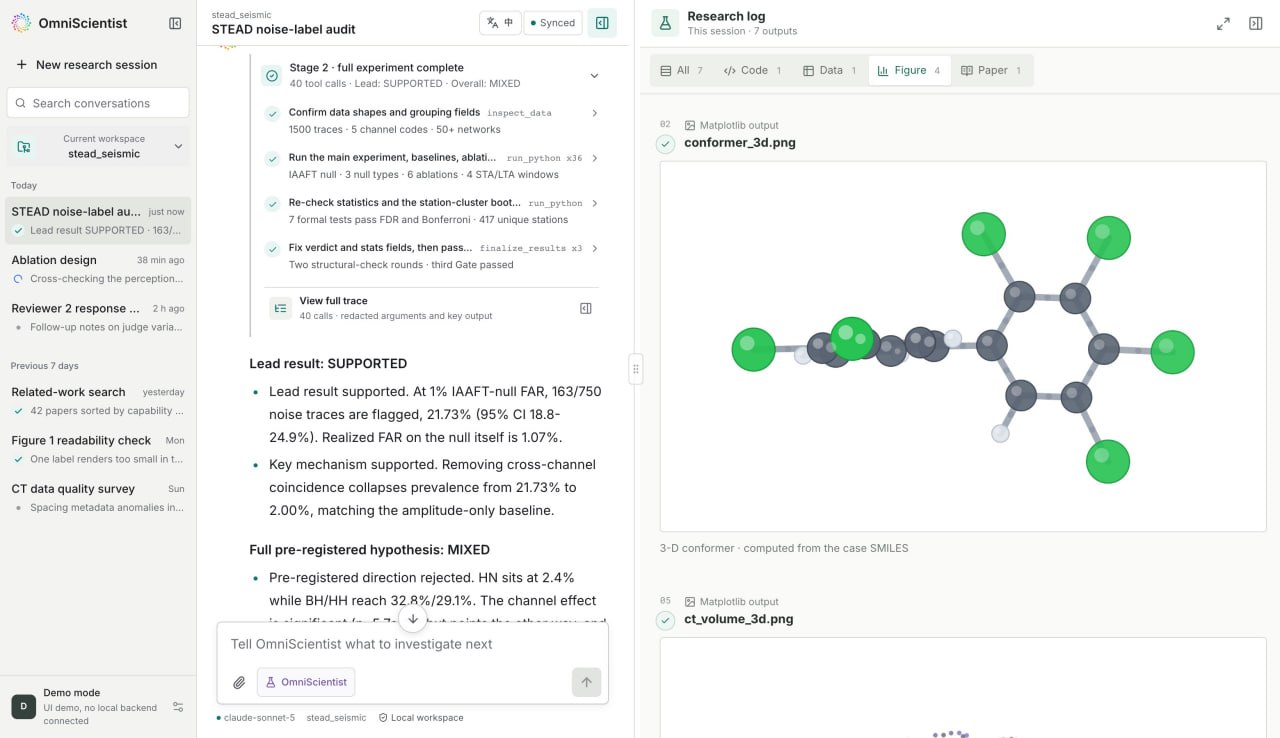The width and height of the screenshot is (1280, 738).
Task: Open the translate language icon button
Action: pos(500,23)
